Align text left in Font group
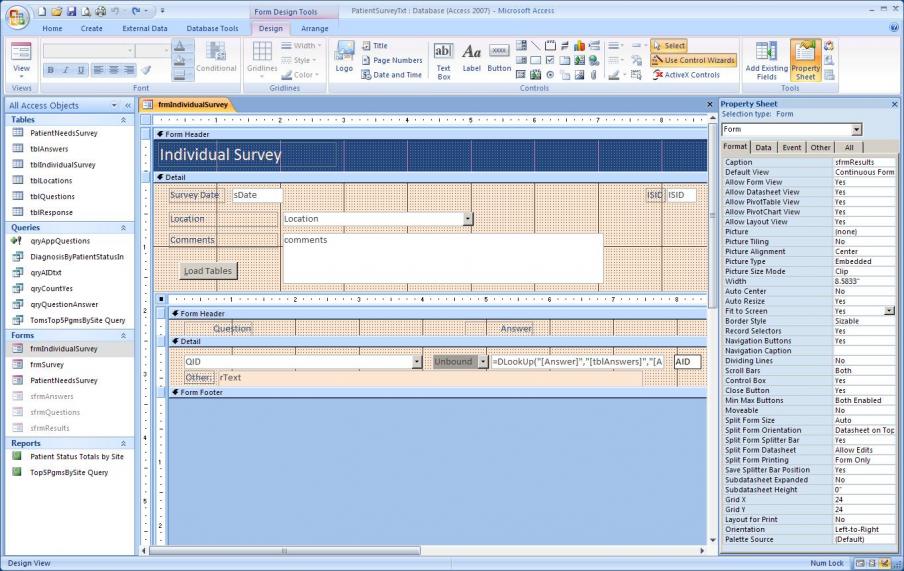 point(99,70)
